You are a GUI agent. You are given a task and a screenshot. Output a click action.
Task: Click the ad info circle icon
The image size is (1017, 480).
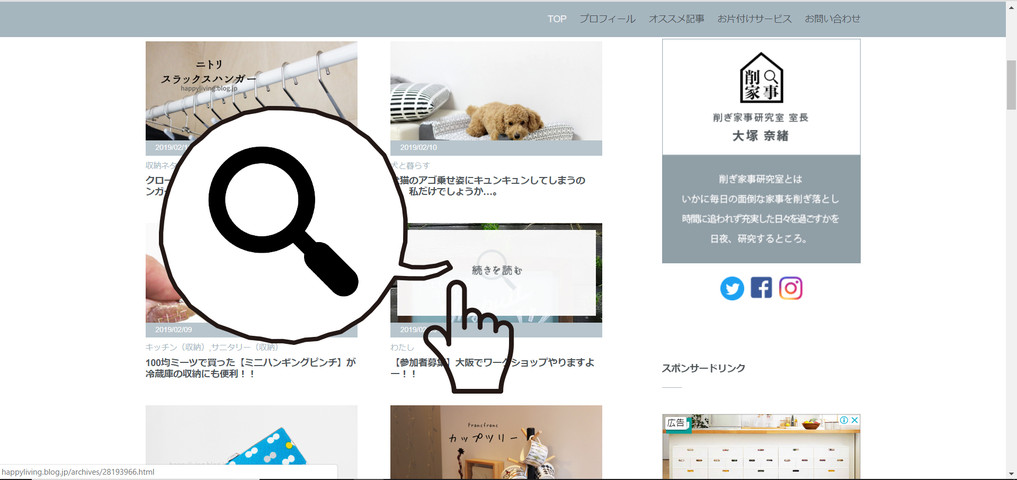click(844, 420)
